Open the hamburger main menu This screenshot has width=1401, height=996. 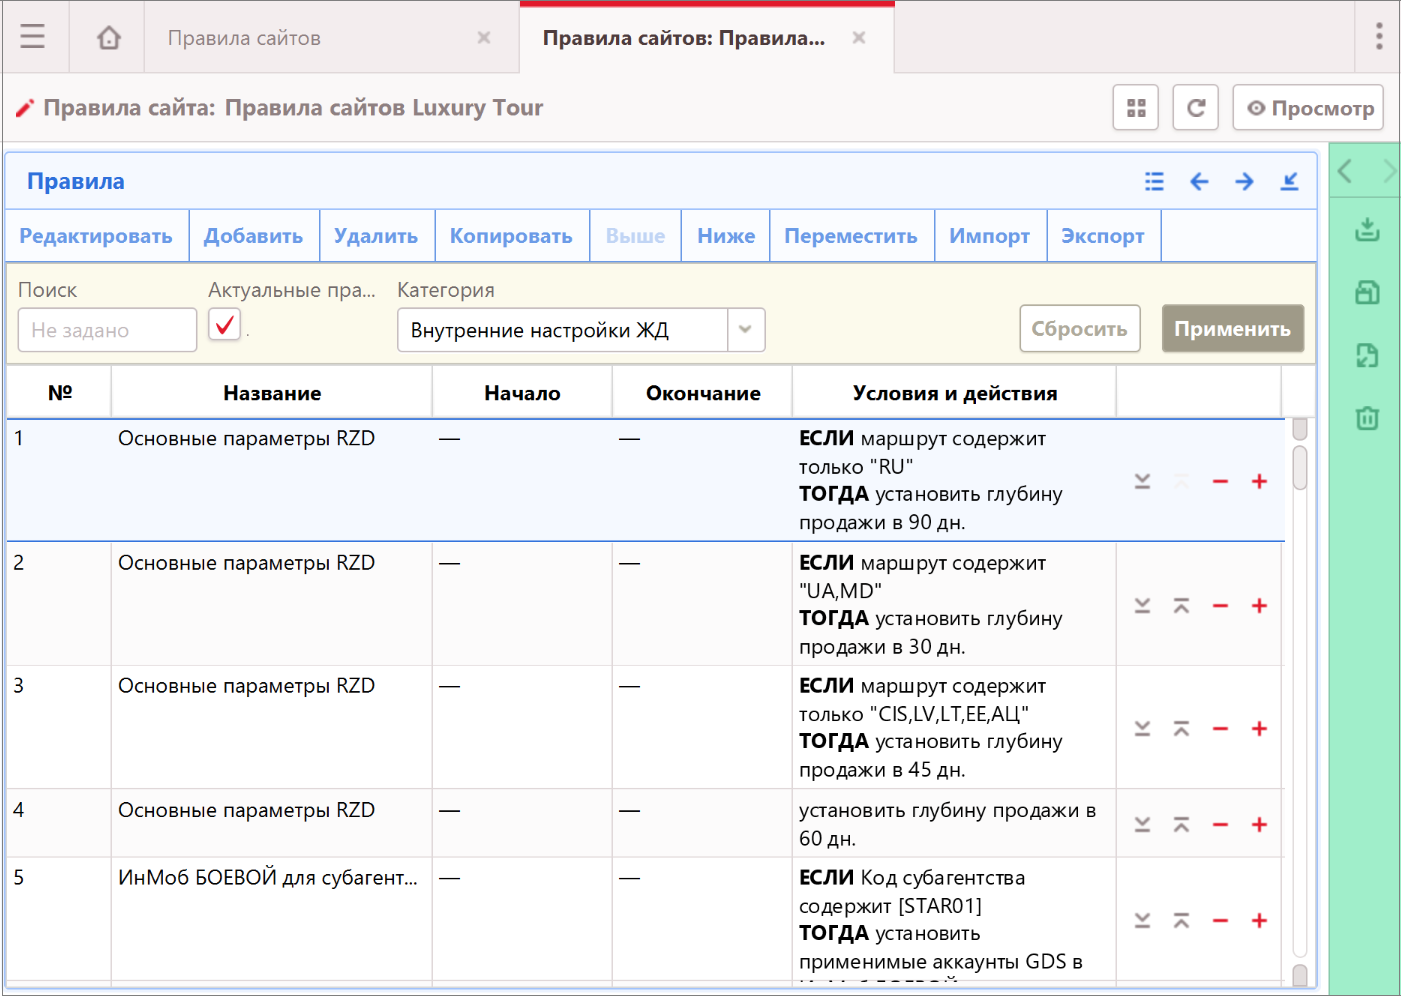33,37
